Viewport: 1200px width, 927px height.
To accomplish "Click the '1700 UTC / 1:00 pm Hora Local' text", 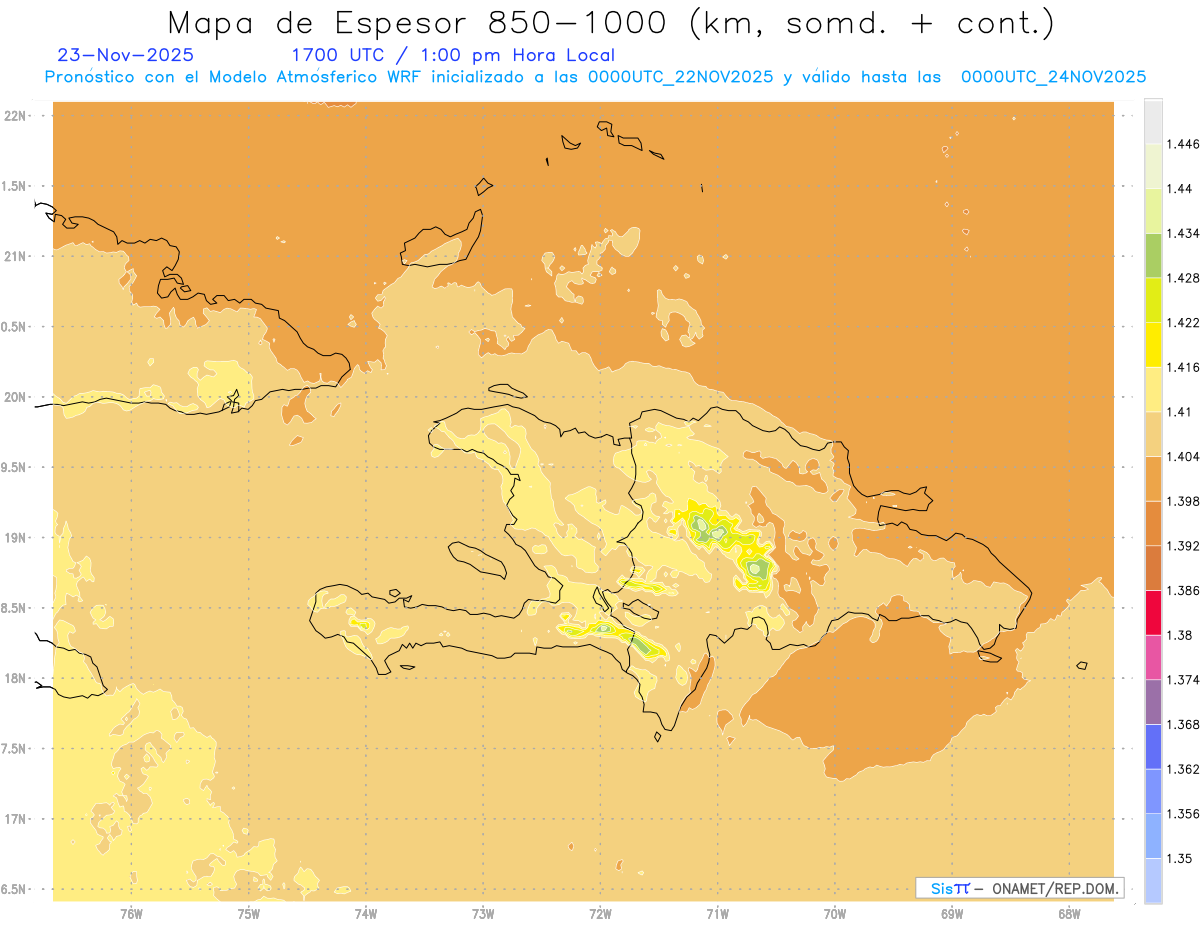I will coord(452,55).
